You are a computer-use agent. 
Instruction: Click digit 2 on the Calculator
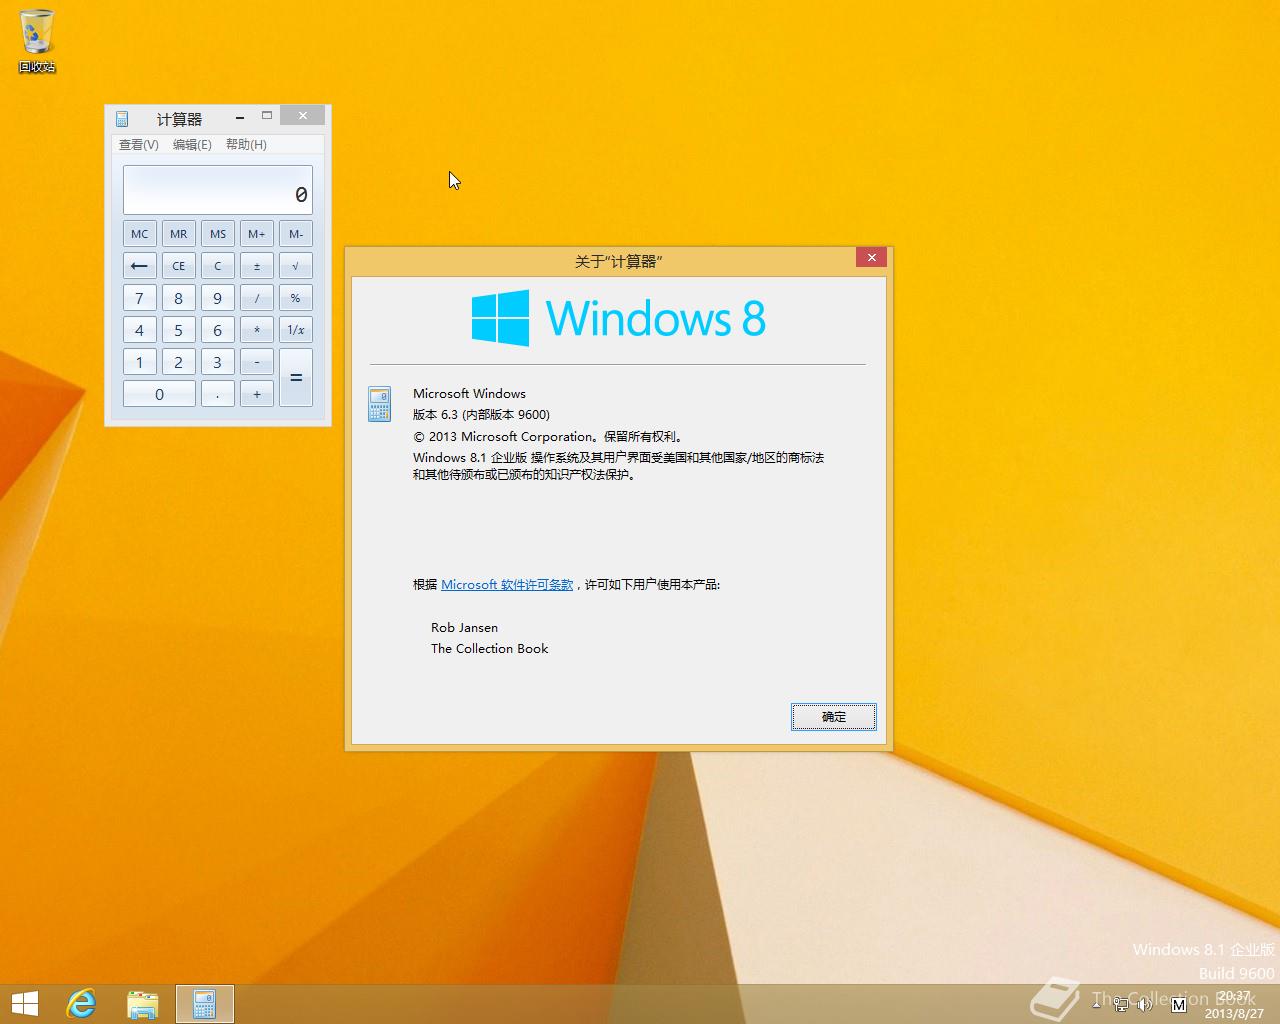pyautogui.click(x=178, y=362)
